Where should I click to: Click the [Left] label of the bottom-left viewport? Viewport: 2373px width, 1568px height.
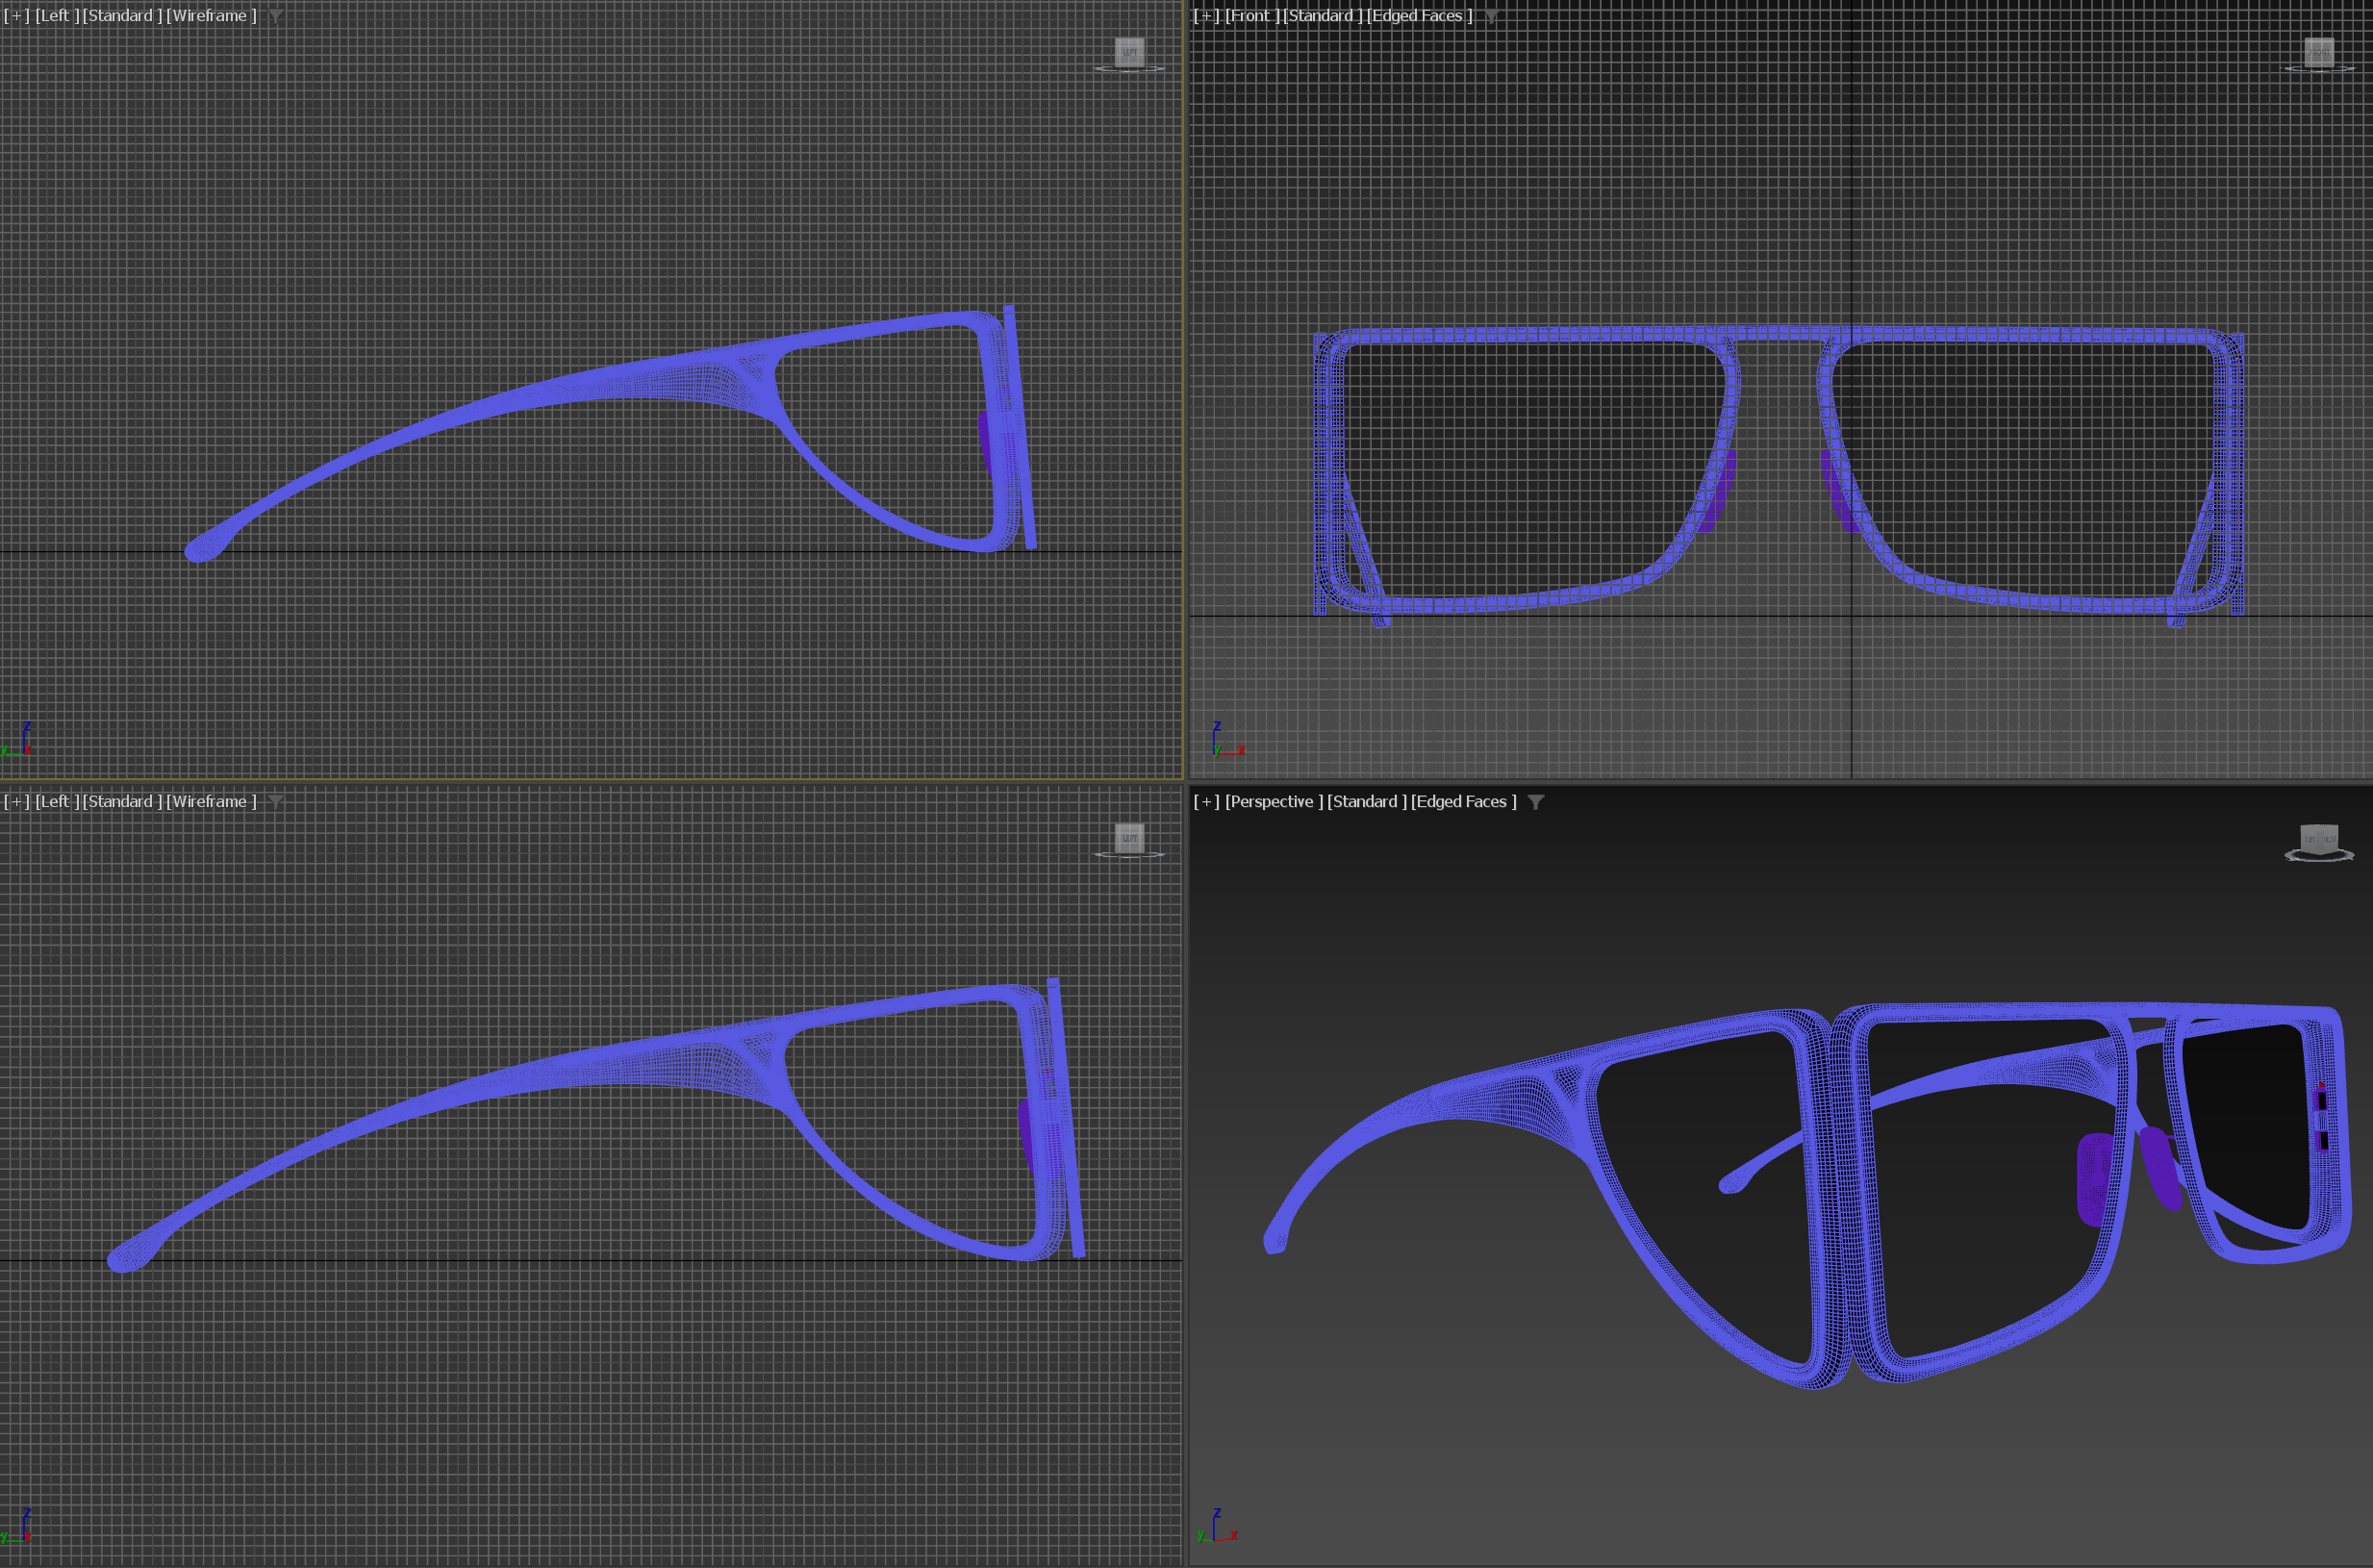56,802
